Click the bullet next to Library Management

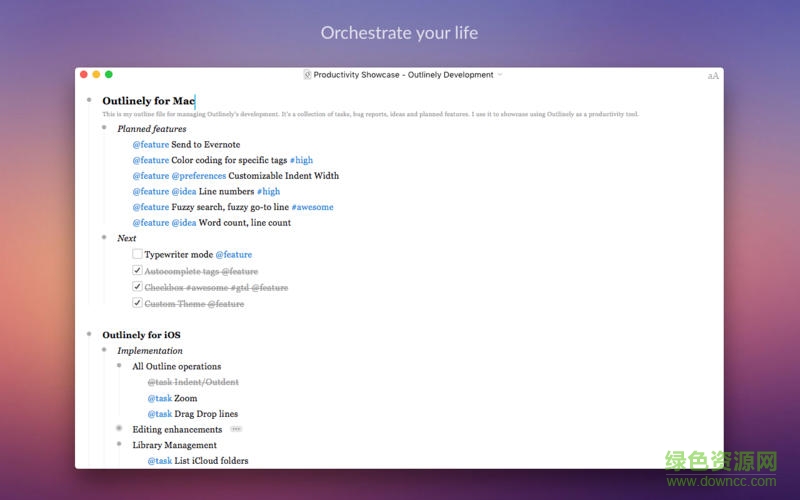coord(119,445)
